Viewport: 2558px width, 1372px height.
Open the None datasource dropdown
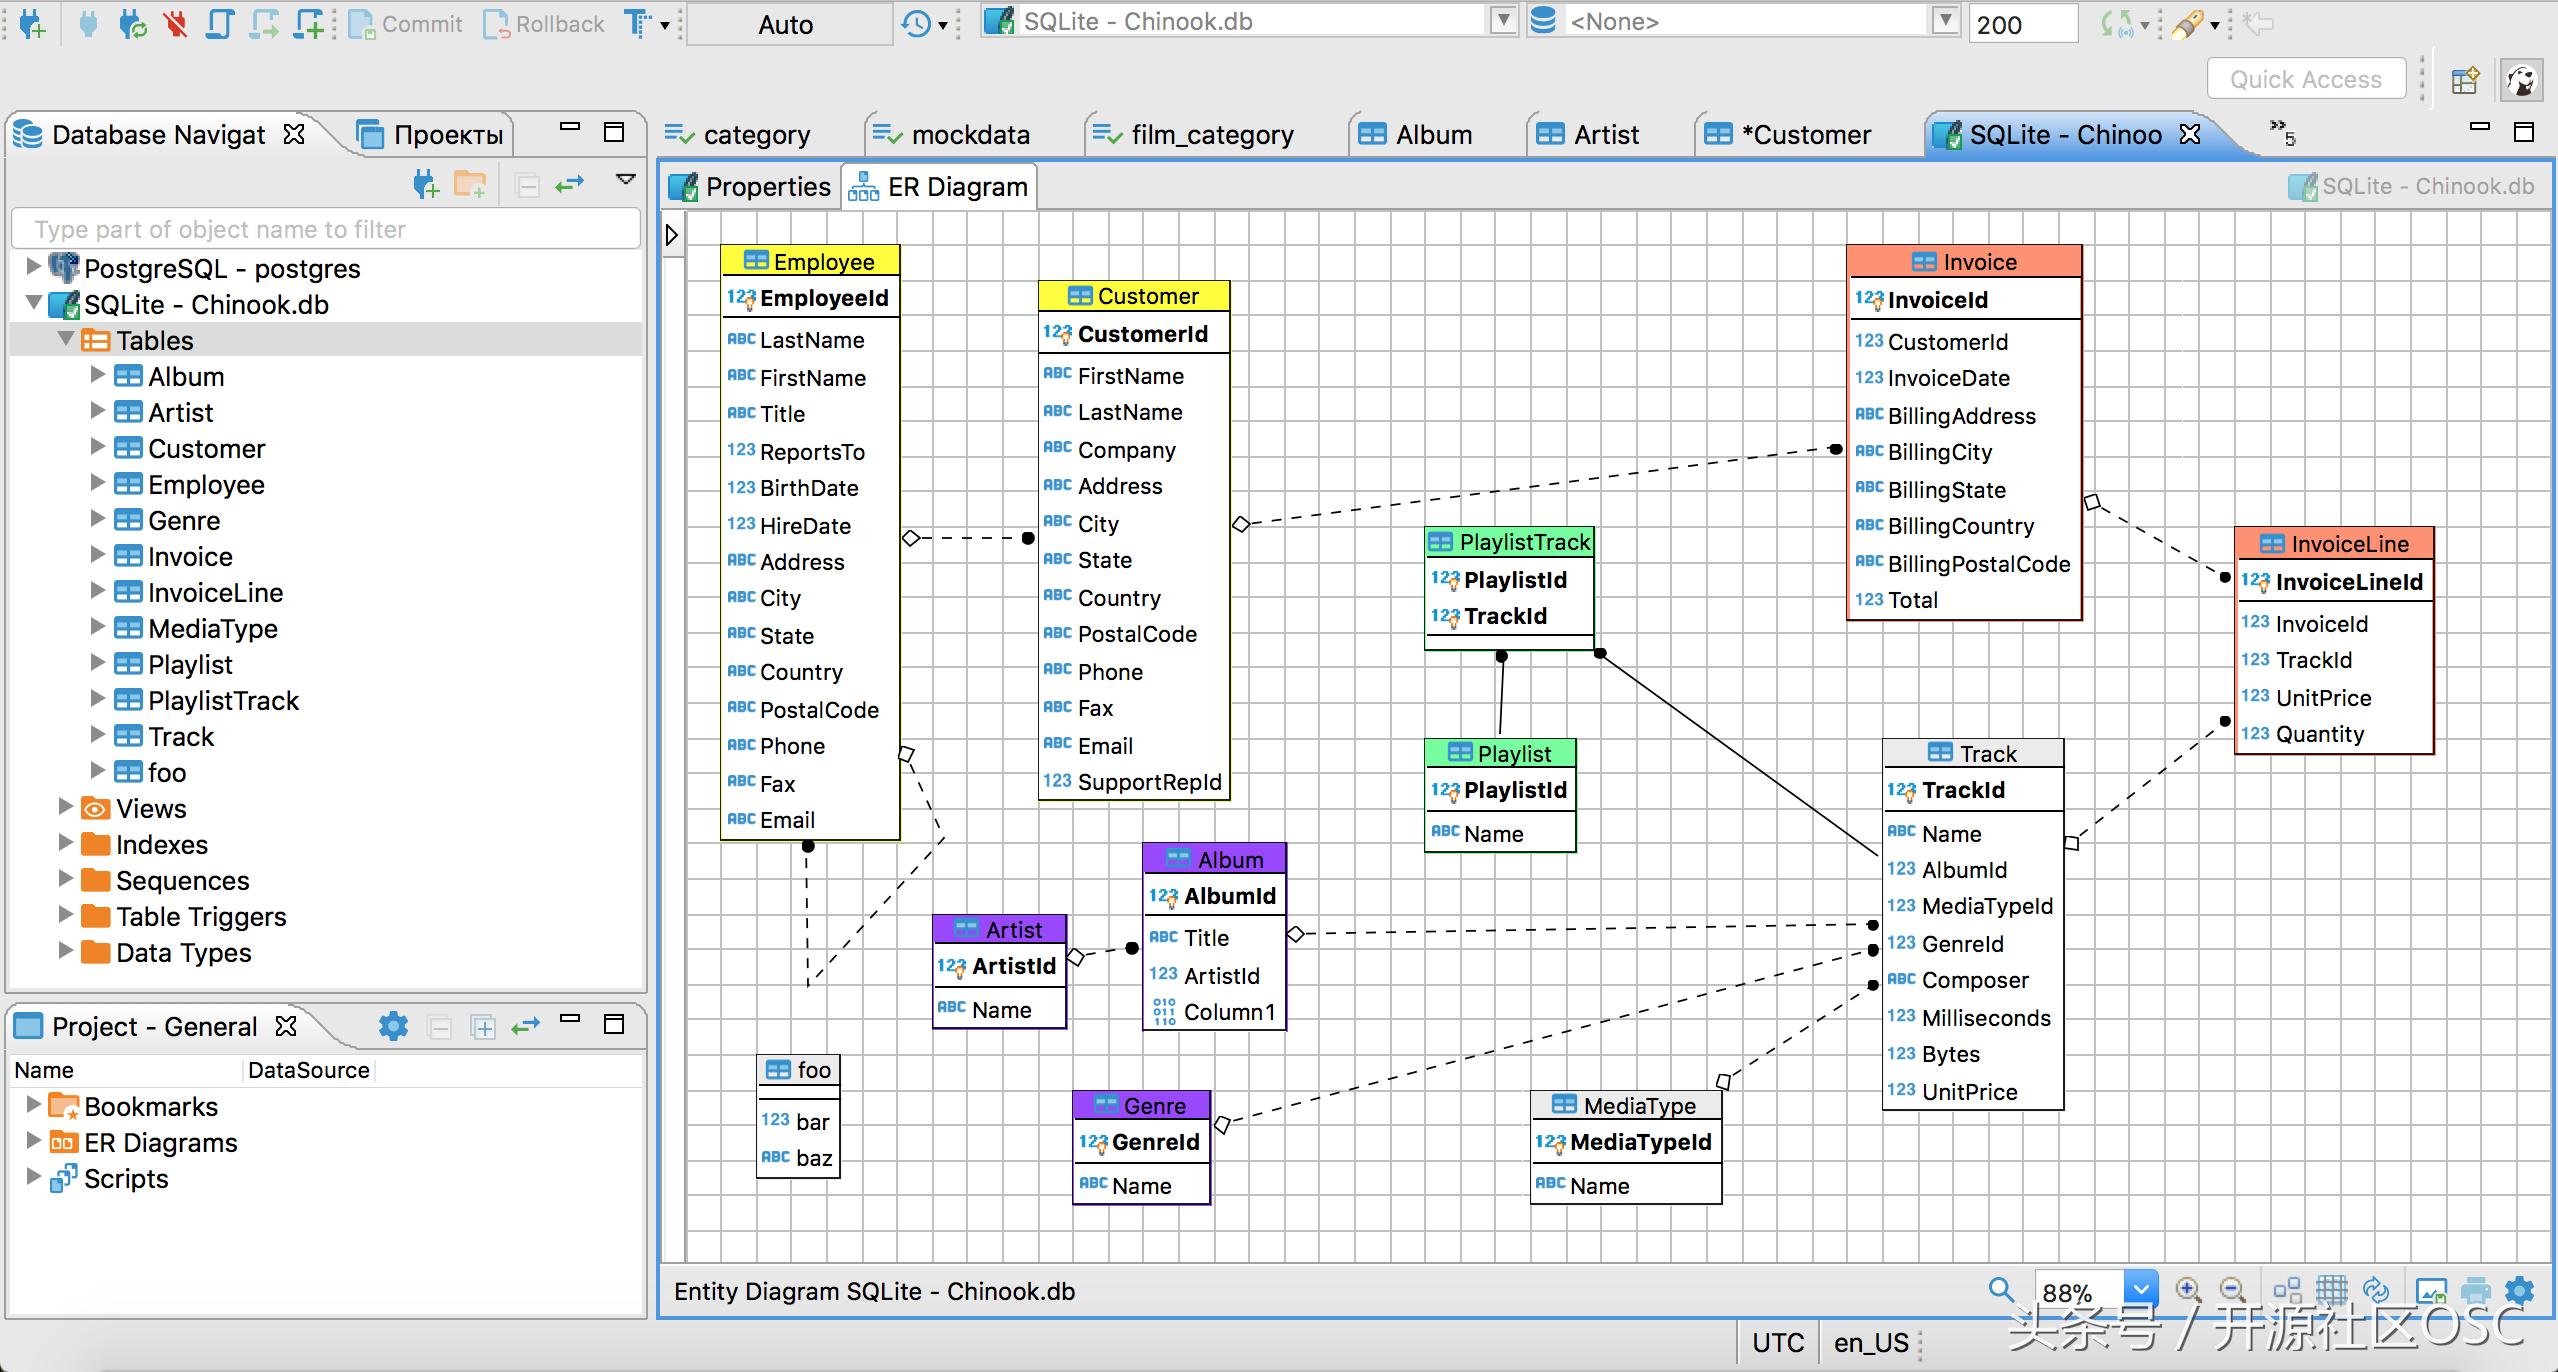[x=1947, y=22]
